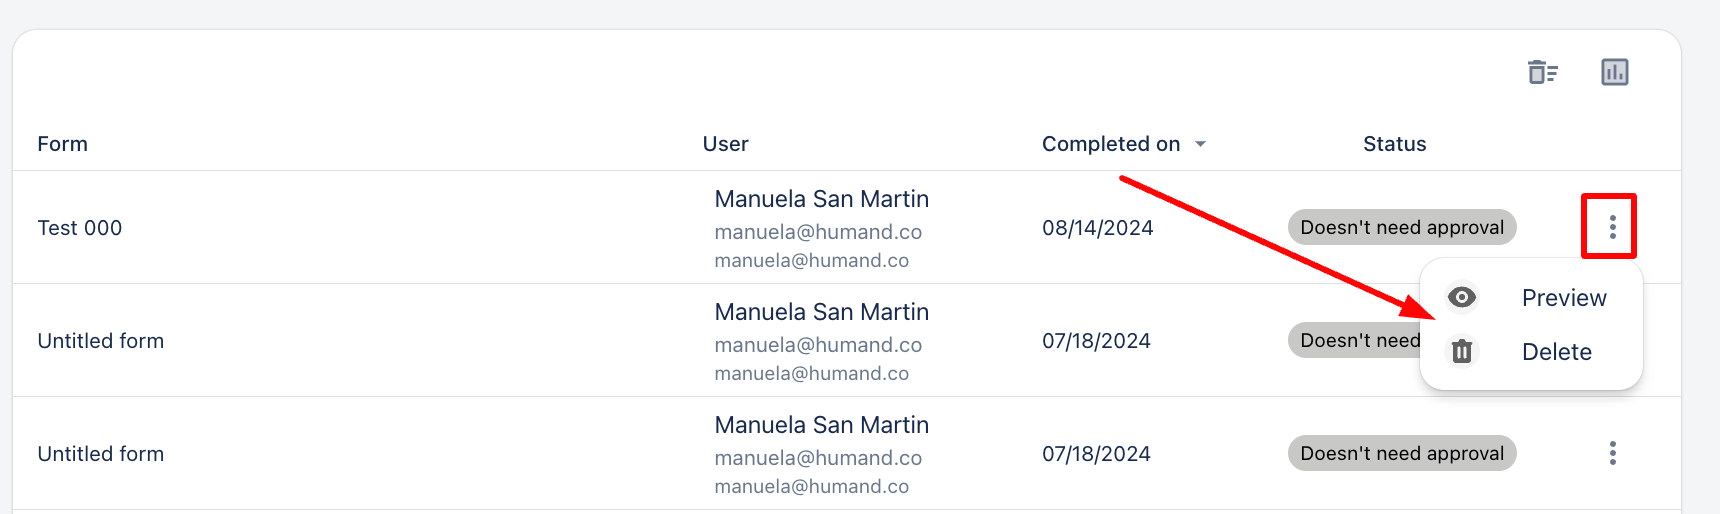Click the Status column header

(1394, 144)
